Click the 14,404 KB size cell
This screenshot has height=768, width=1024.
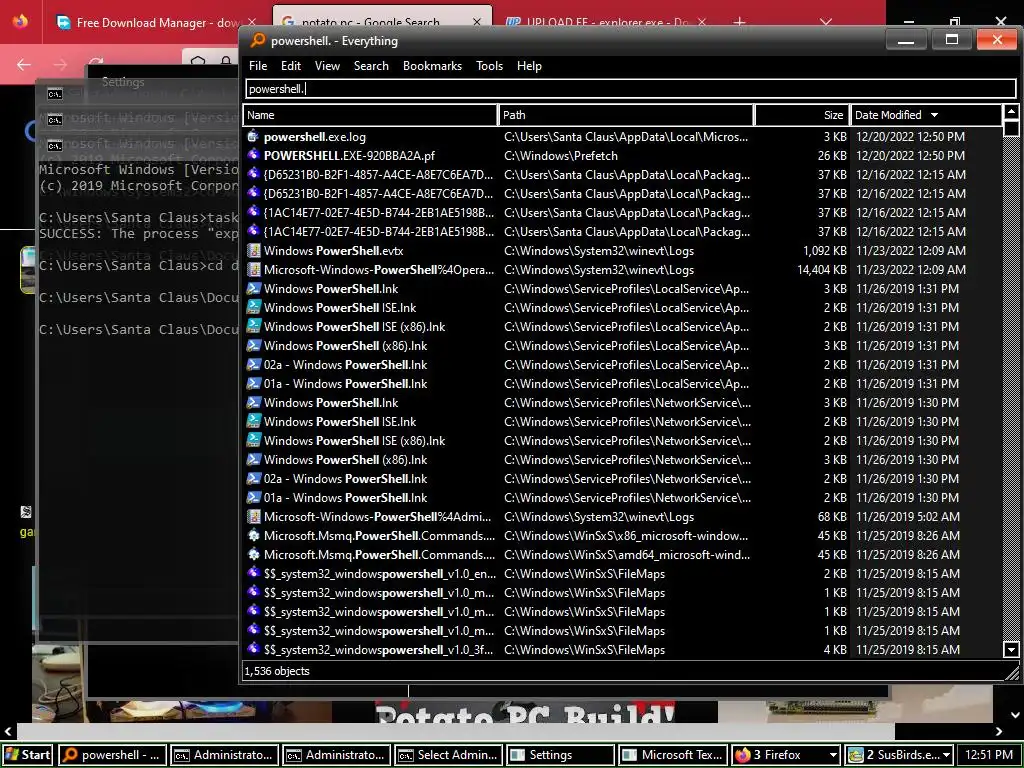pos(822,270)
